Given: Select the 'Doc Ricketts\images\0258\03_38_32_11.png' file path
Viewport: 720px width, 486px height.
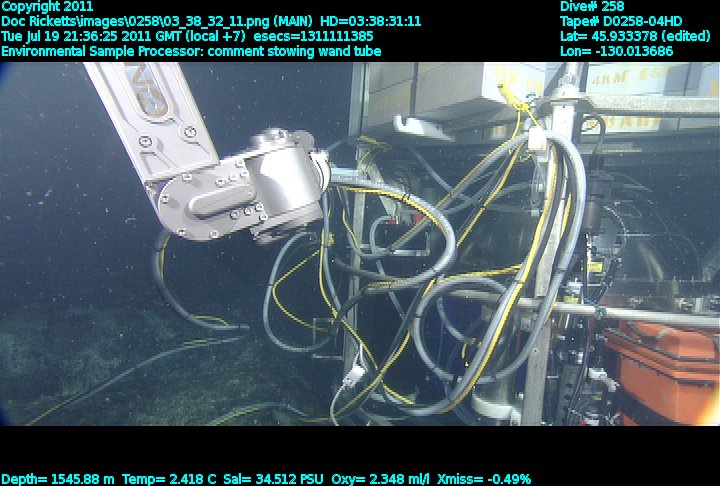Looking at the screenshot, I should click(134, 22).
